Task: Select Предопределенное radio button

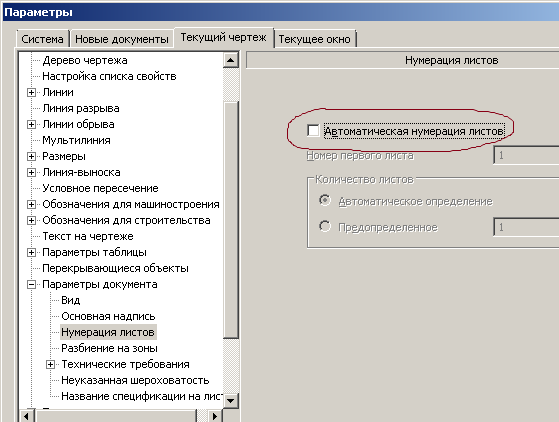Action: tap(325, 226)
